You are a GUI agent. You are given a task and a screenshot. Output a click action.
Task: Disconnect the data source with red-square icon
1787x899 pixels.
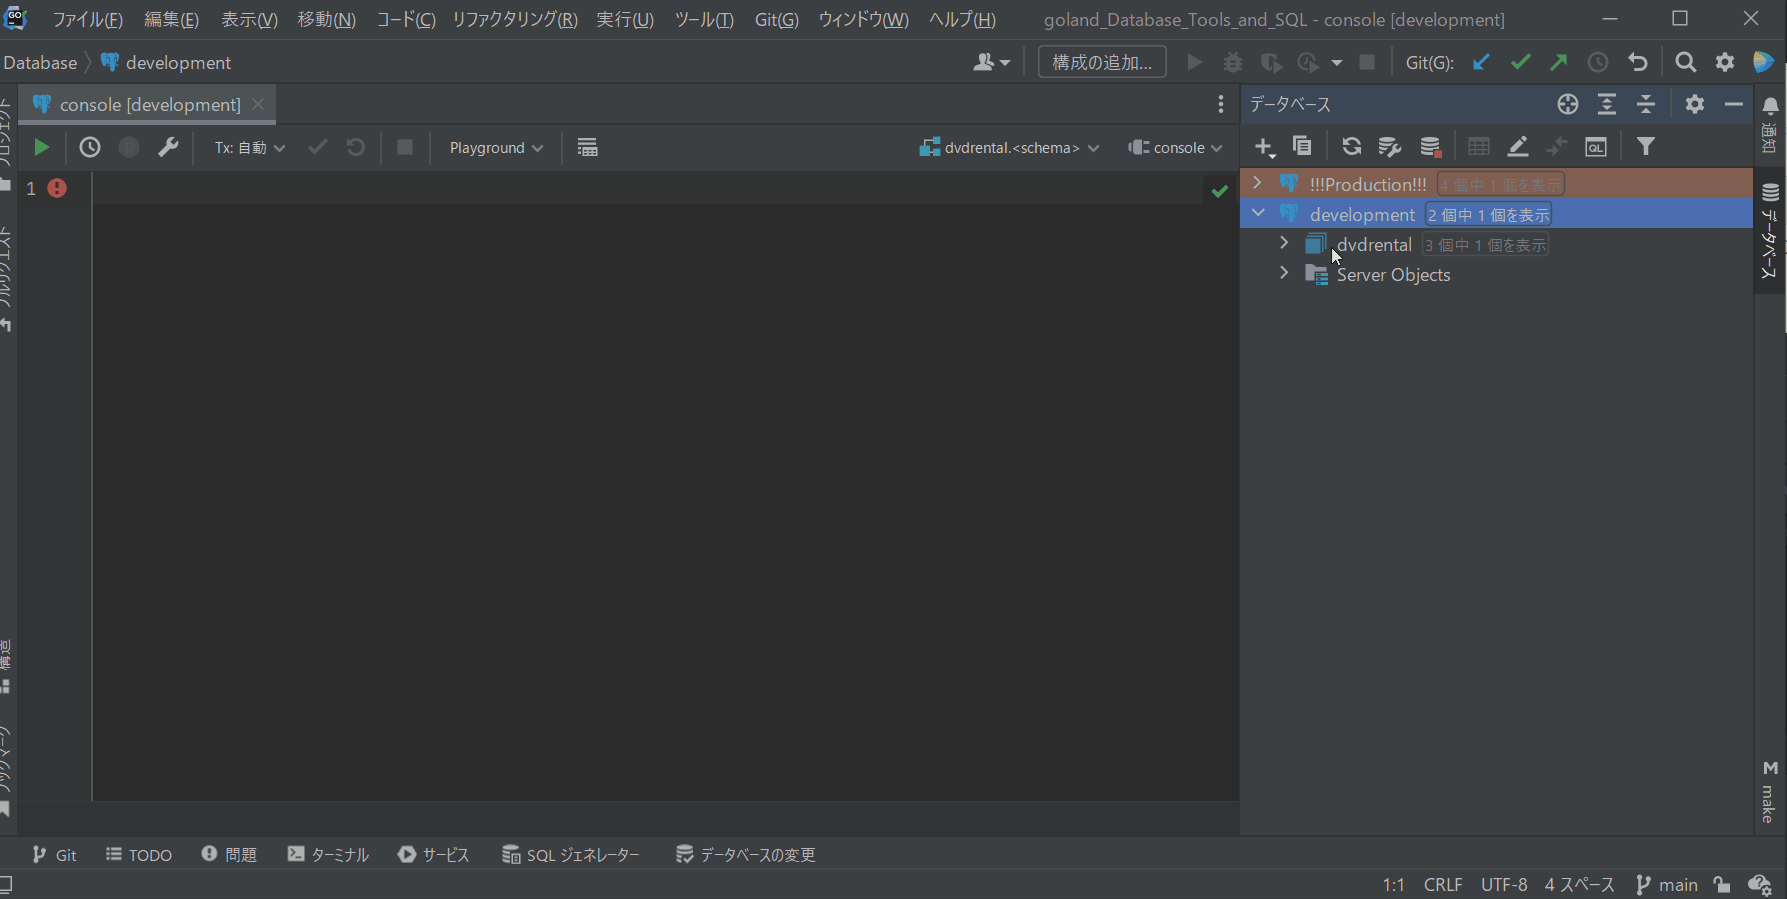[1431, 147]
